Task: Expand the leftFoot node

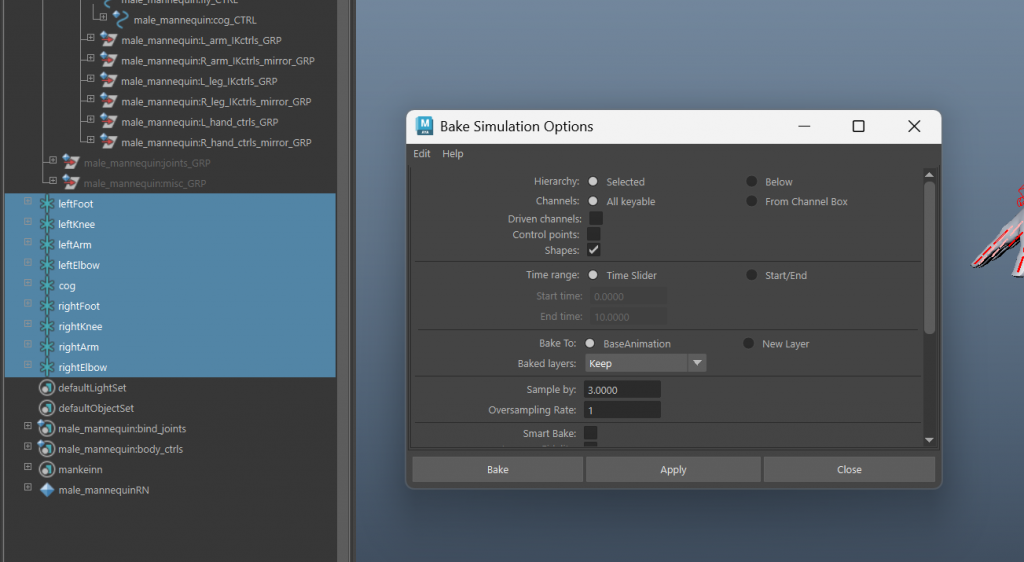Action: pyautogui.click(x=27, y=201)
